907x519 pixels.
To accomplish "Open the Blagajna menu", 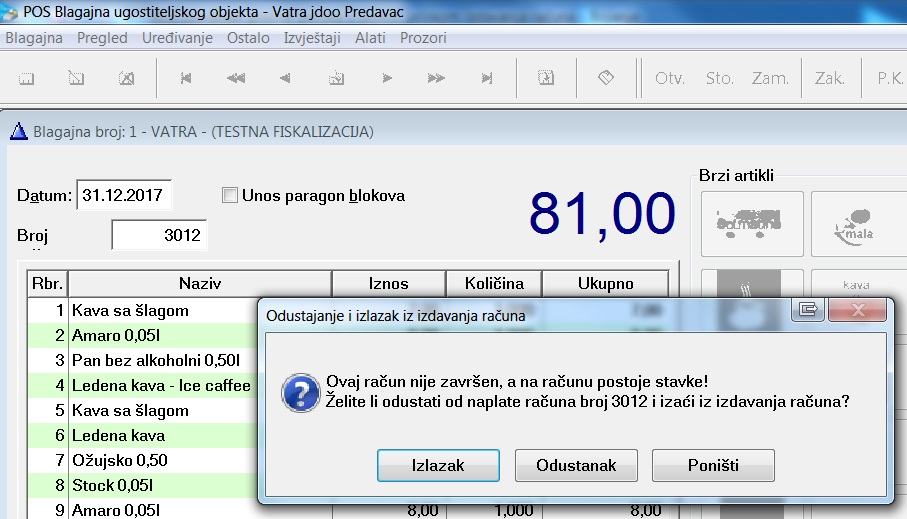I will coord(34,38).
